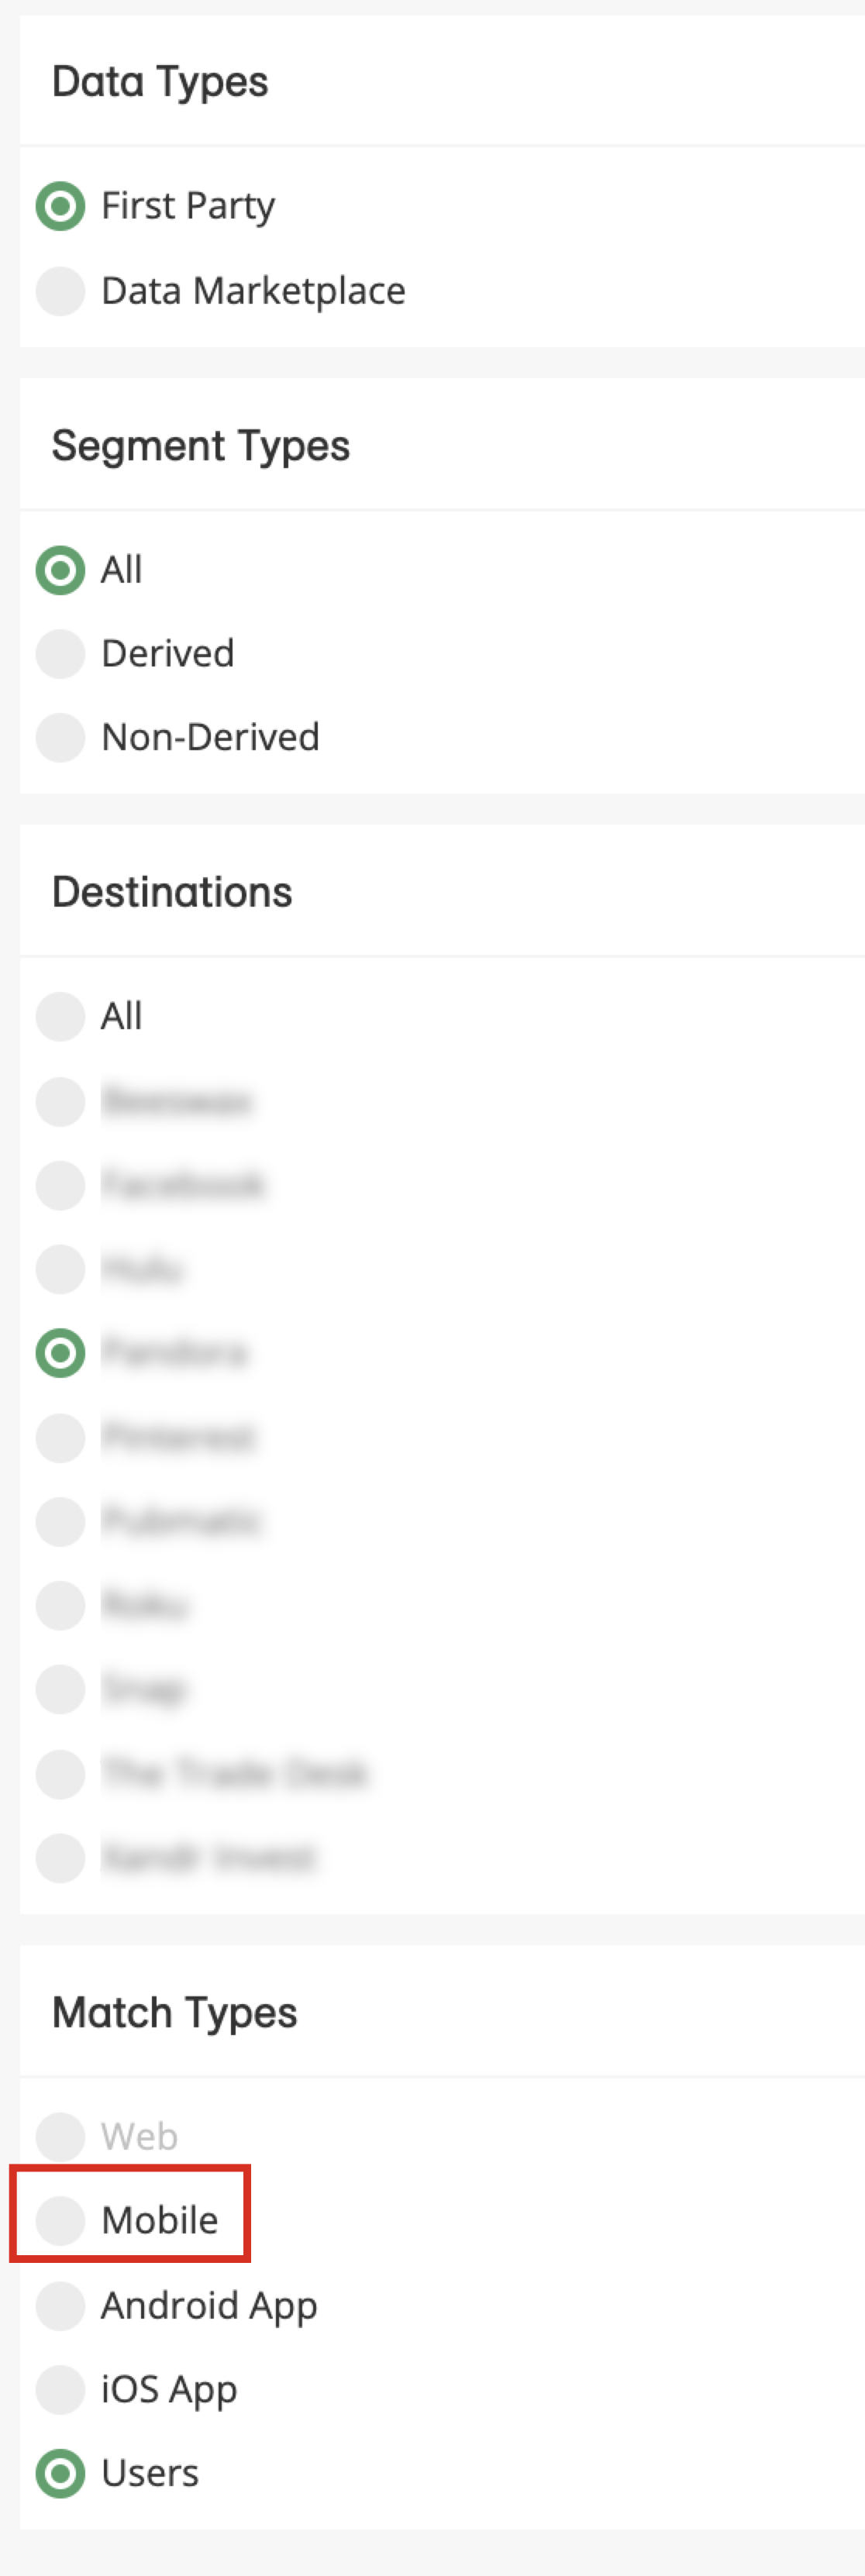Select the Users match type radio
This screenshot has width=865, height=2576.
point(60,2474)
